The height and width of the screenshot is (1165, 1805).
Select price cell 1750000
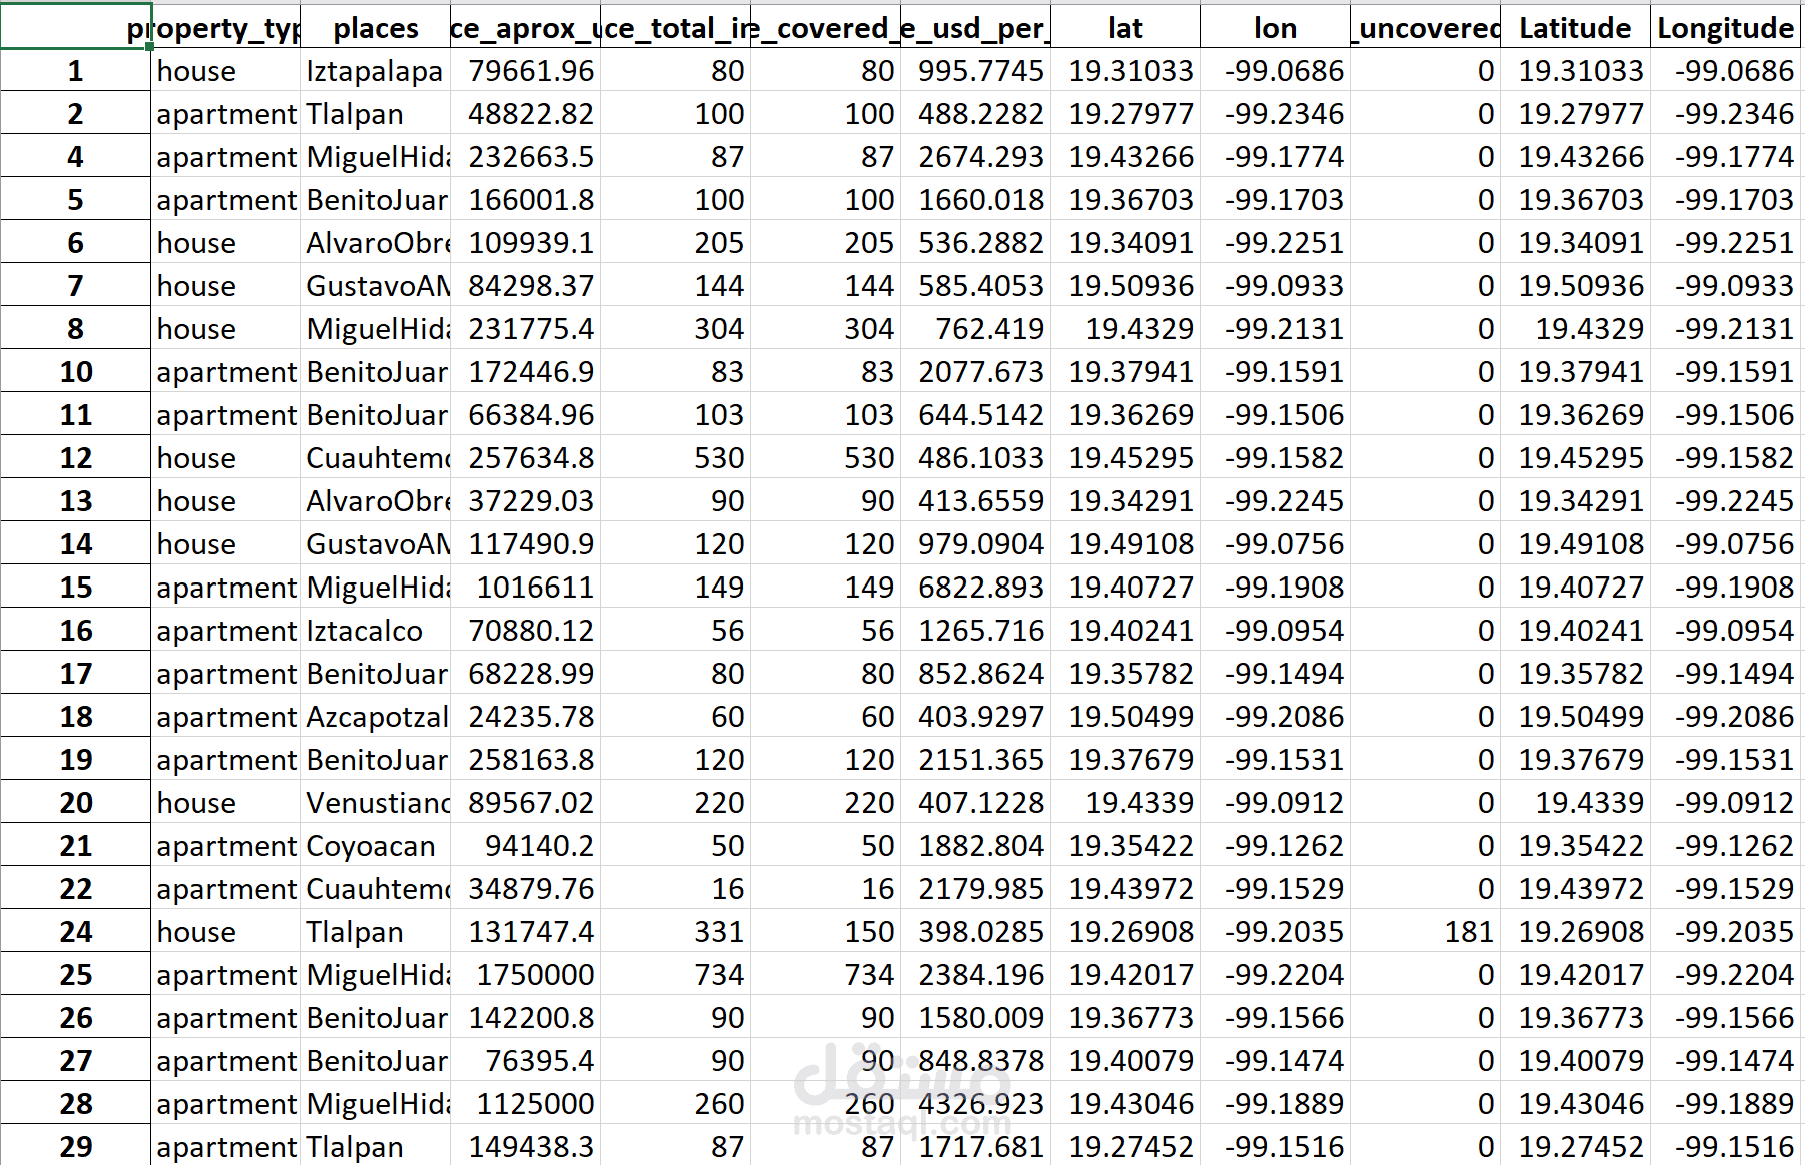525,974
